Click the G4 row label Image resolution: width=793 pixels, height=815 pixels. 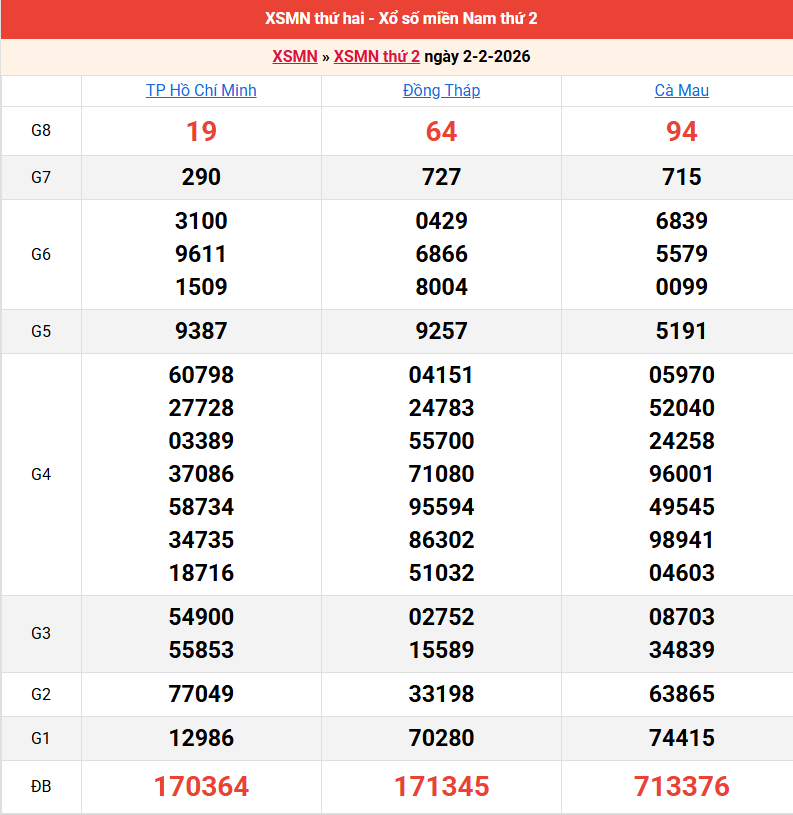41,474
